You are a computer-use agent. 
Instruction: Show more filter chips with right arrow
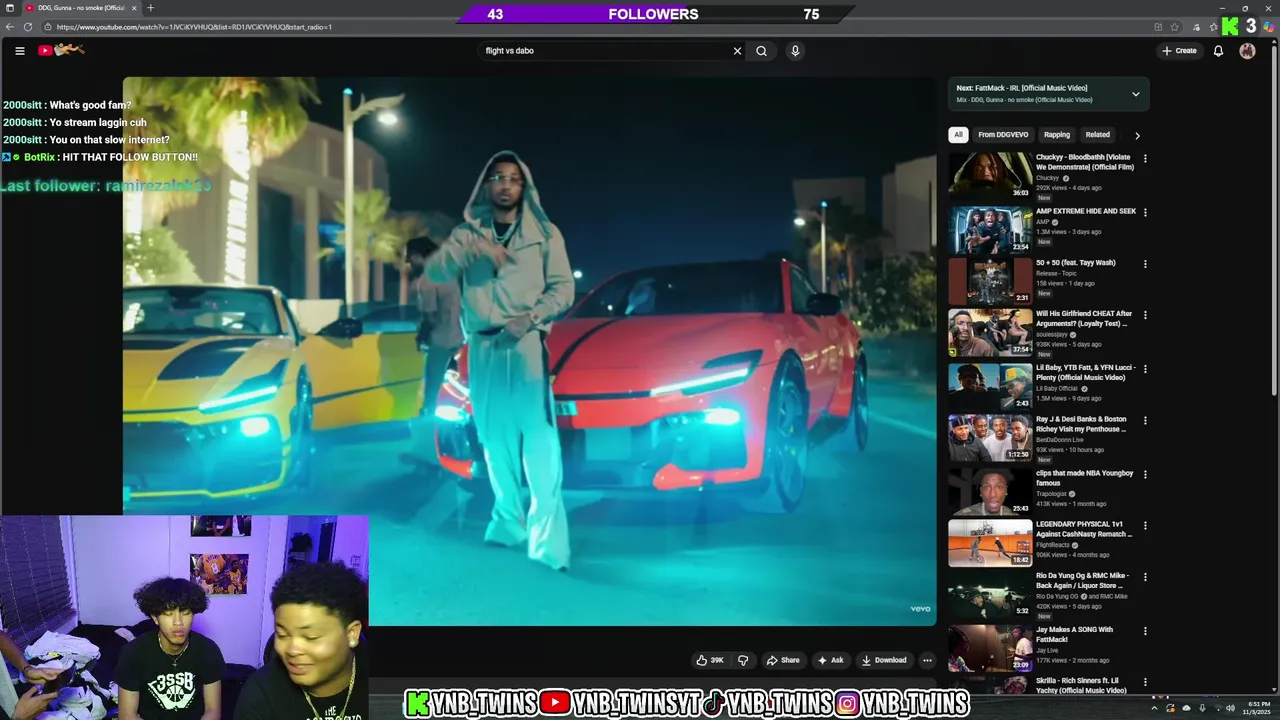pos(1137,135)
